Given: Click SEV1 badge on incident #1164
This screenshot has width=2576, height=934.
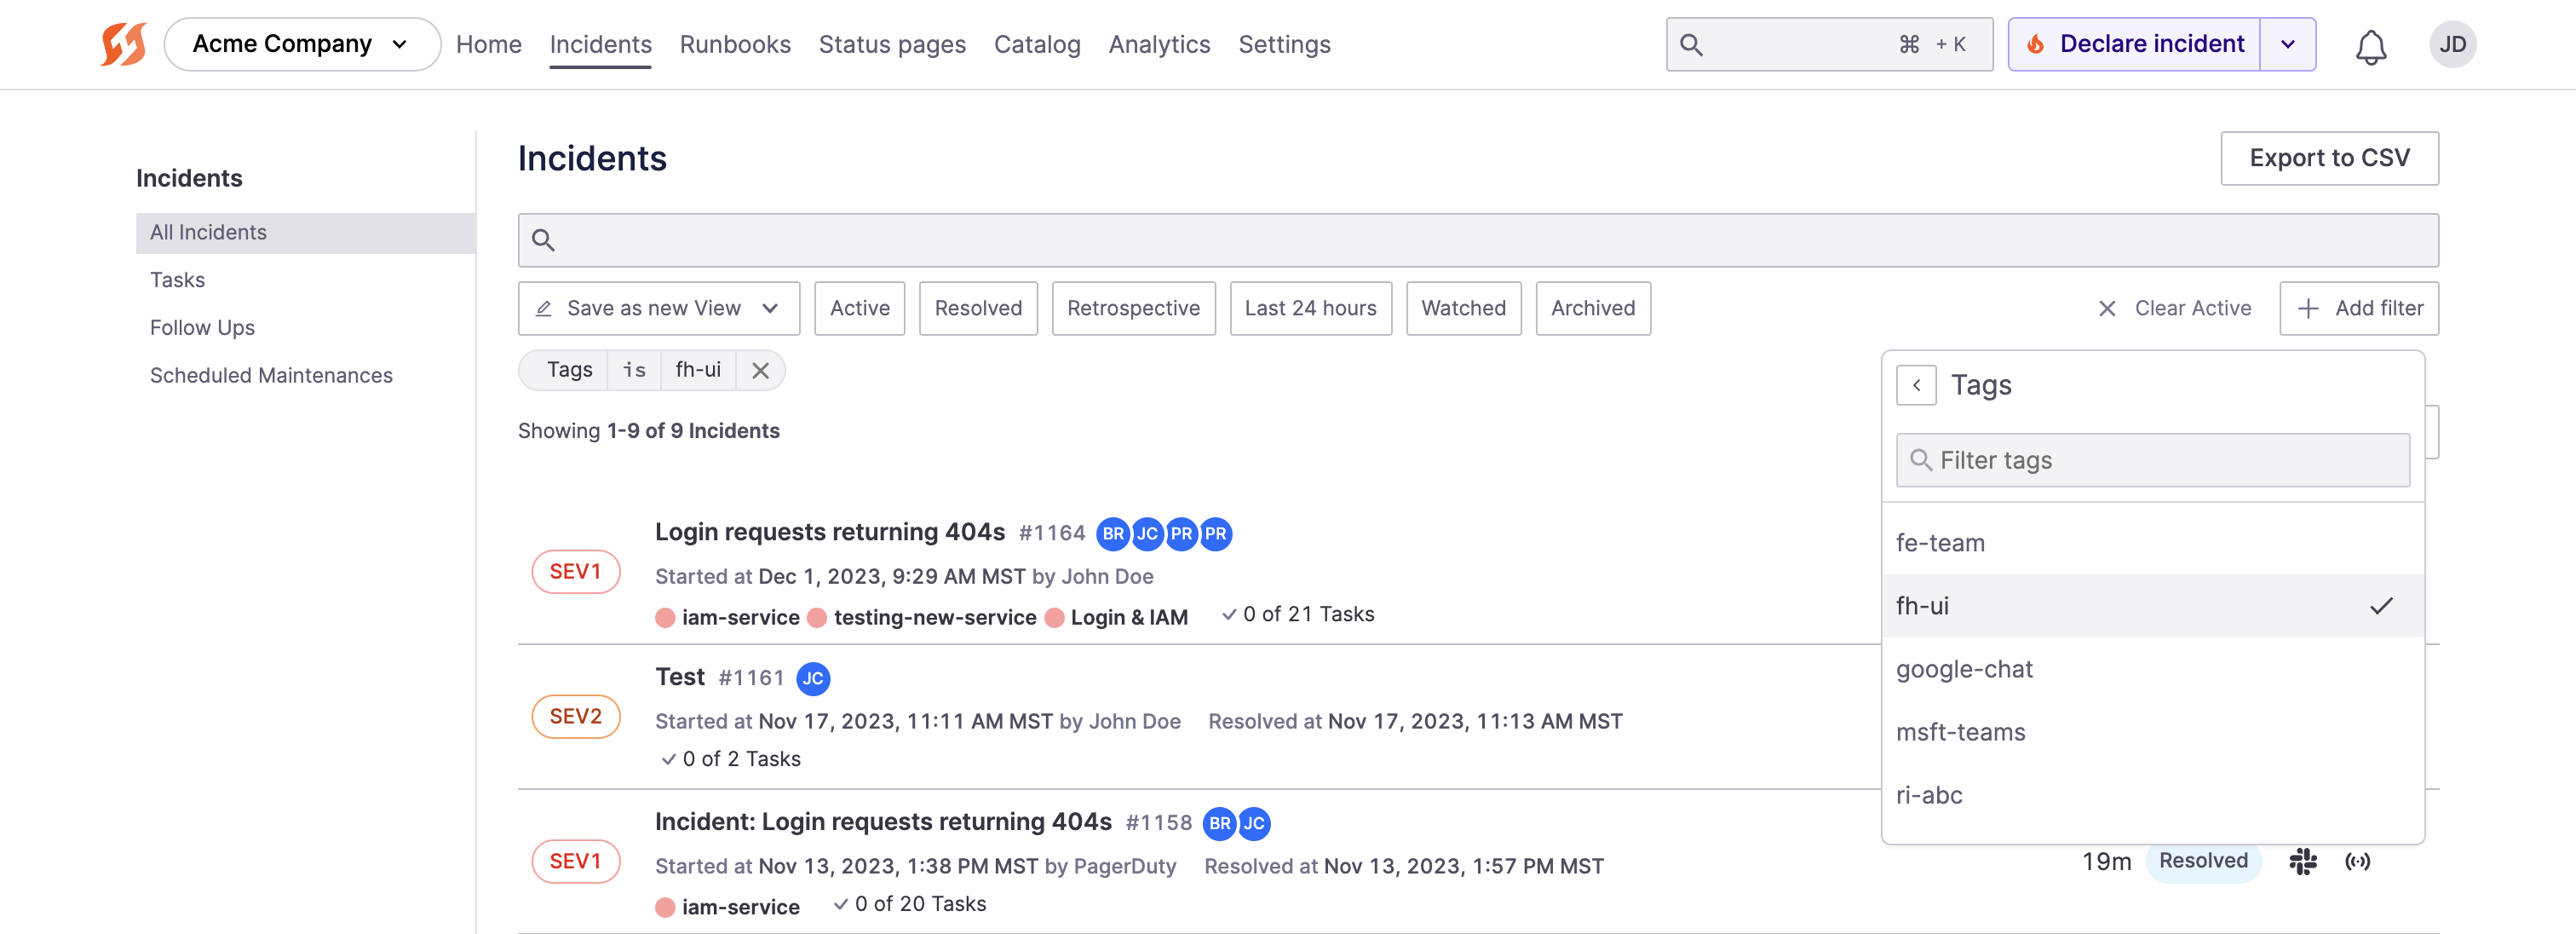Looking at the screenshot, I should click(x=575, y=572).
